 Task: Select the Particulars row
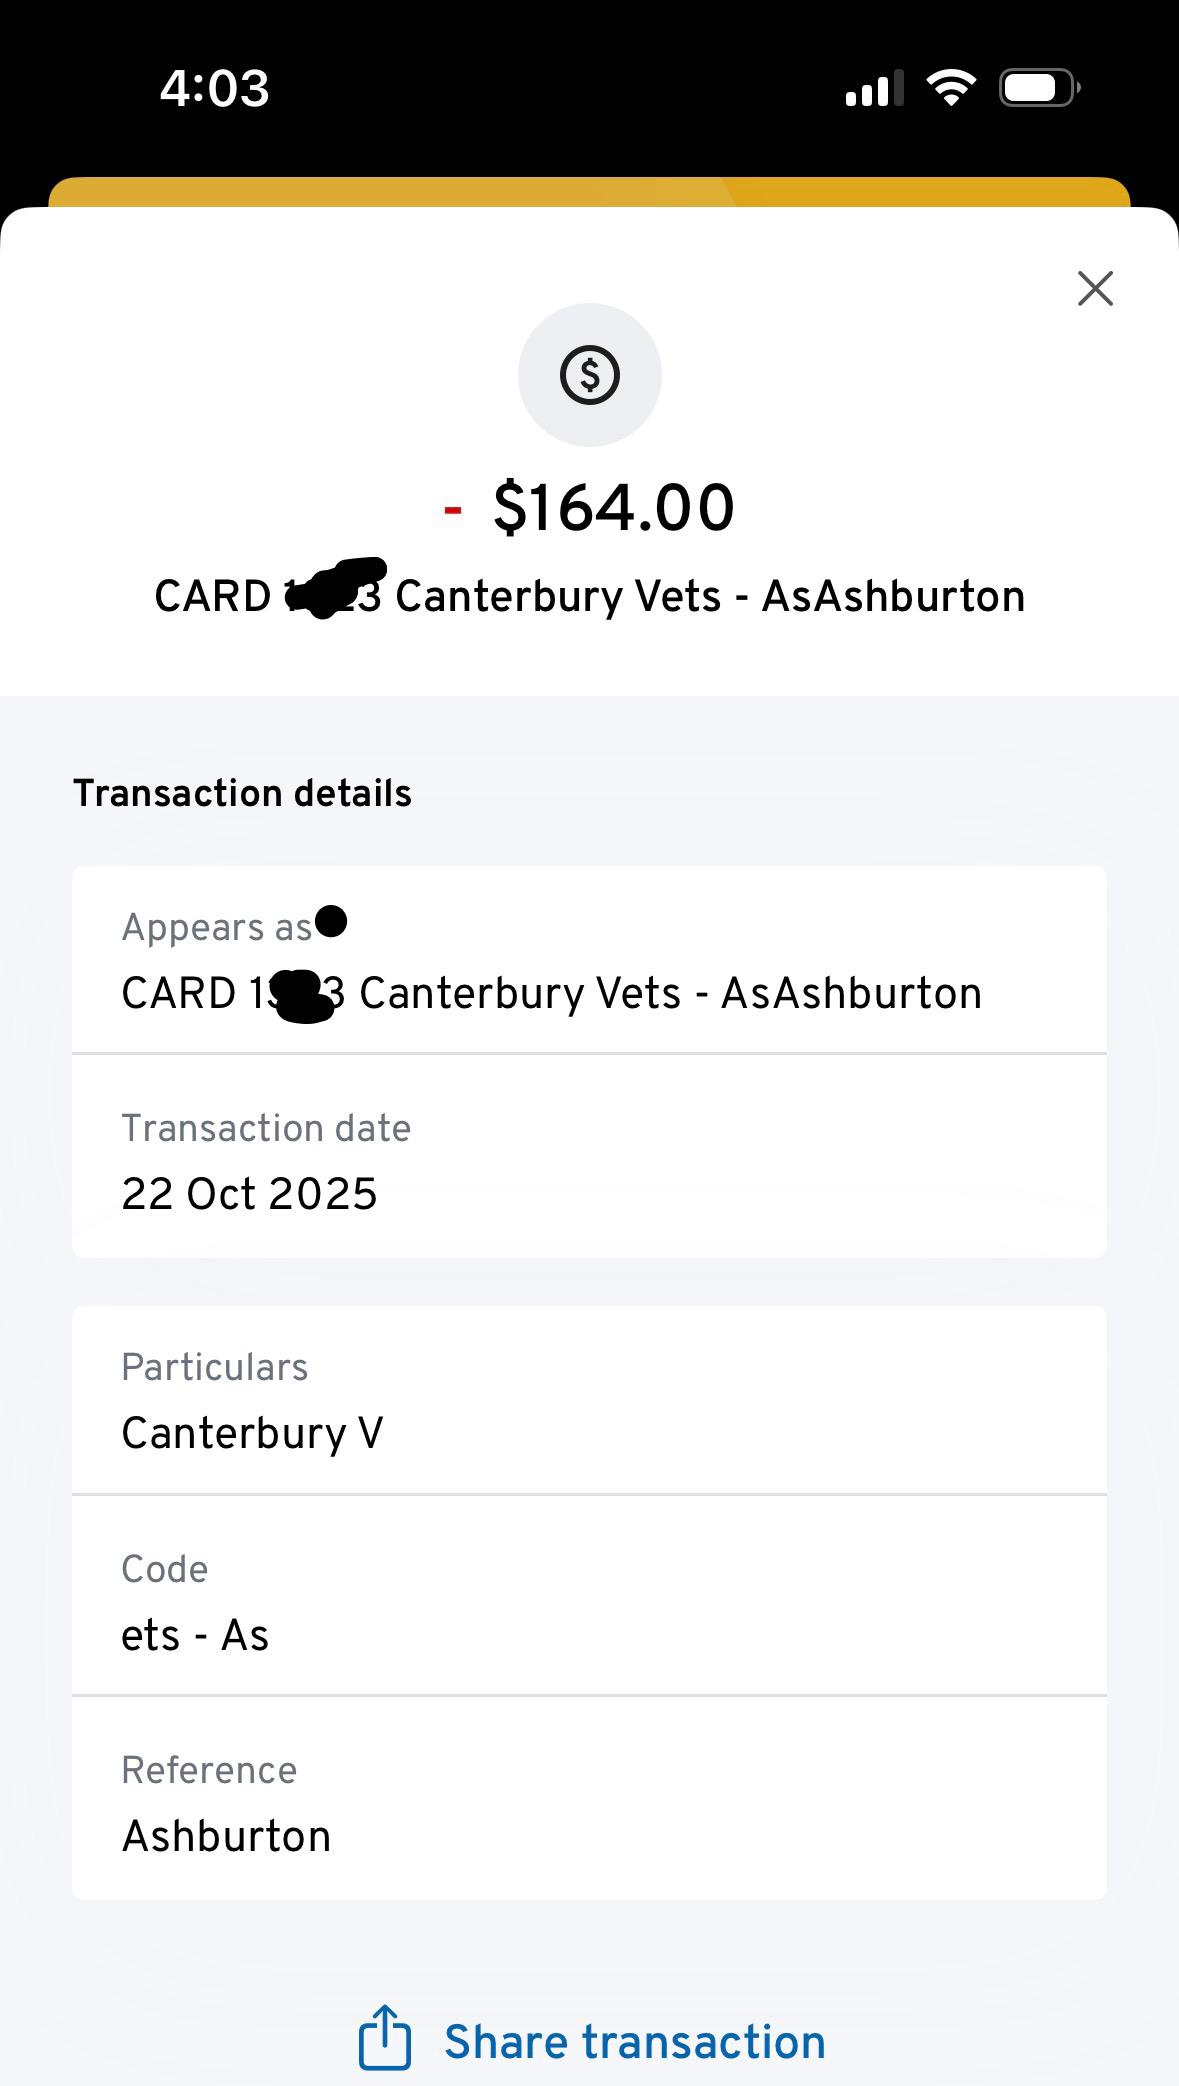coord(589,1400)
